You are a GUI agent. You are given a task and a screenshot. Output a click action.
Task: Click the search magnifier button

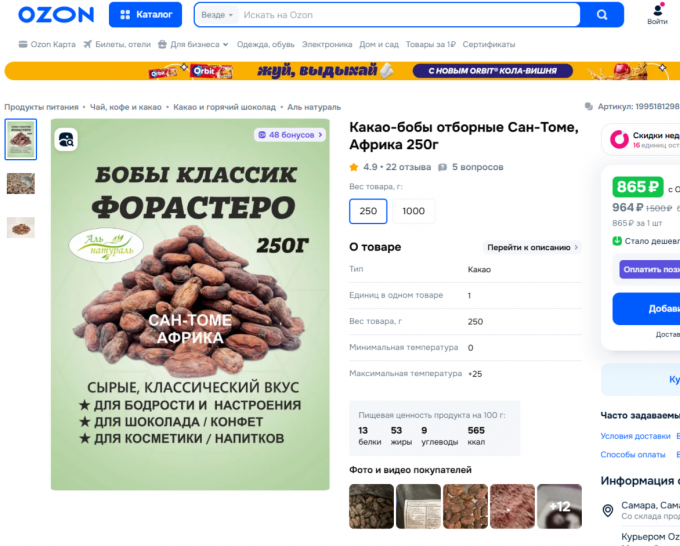[x=602, y=15]
